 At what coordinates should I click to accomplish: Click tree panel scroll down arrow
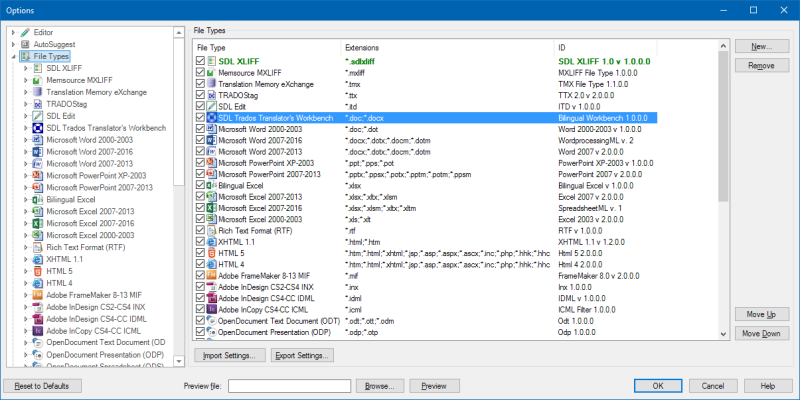(178, 361)
